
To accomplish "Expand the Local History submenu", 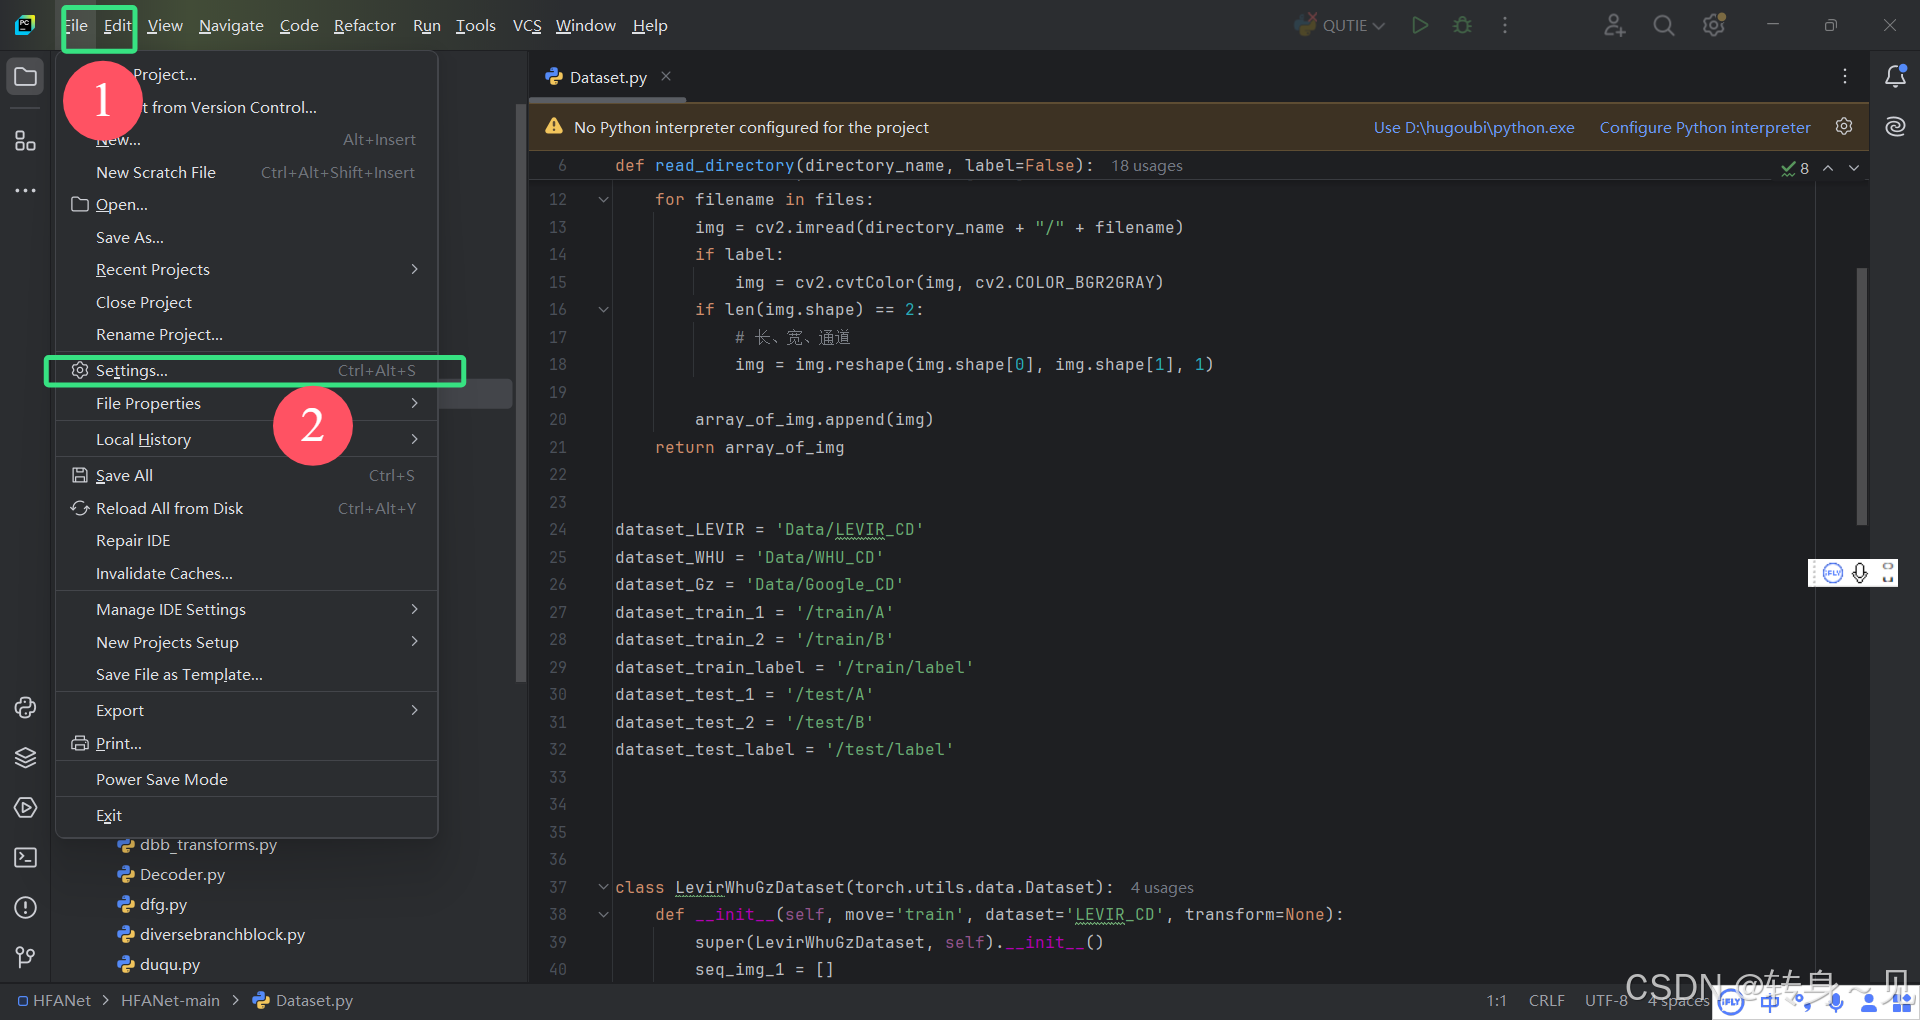I will click(x=414, y=439).
